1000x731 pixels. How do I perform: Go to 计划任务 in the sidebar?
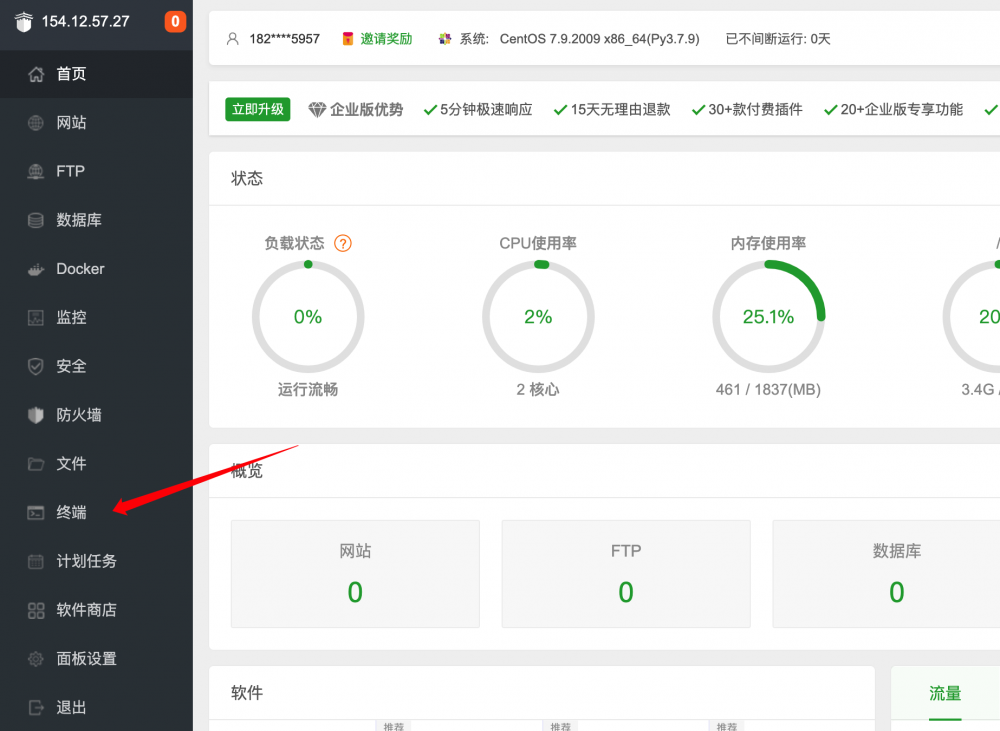(86, 561)
